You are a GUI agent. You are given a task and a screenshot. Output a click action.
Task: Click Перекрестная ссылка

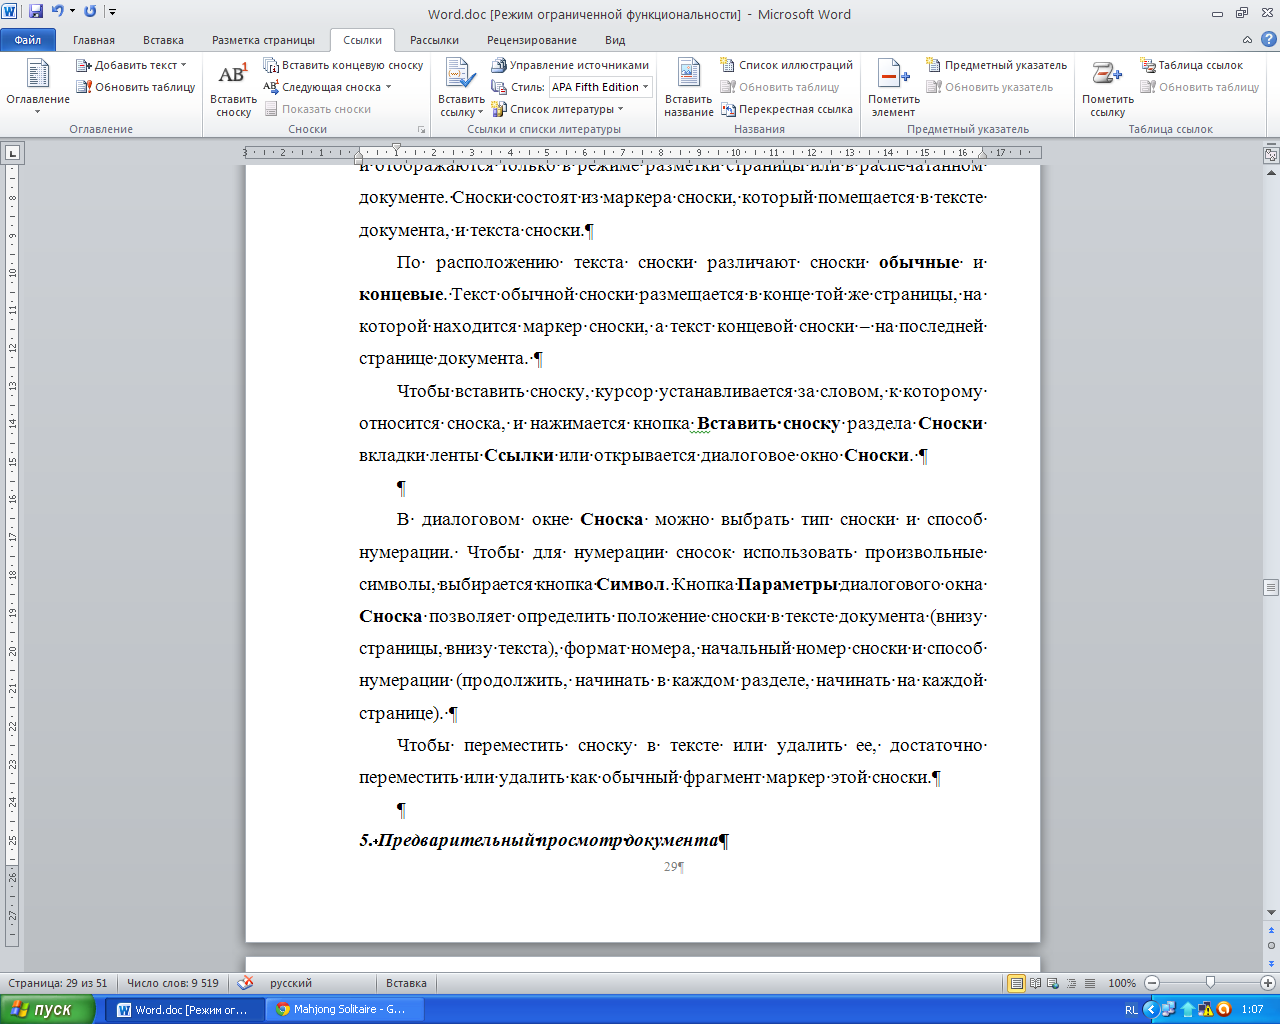(787, 109)
